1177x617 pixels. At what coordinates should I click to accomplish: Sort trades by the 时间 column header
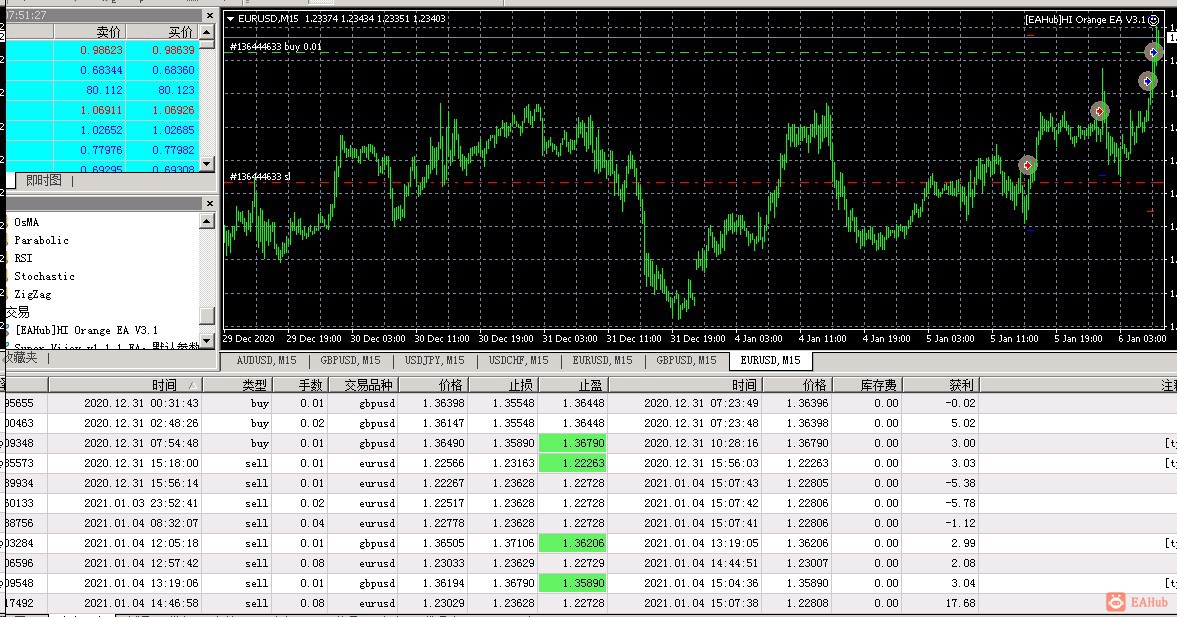[164, 385]
